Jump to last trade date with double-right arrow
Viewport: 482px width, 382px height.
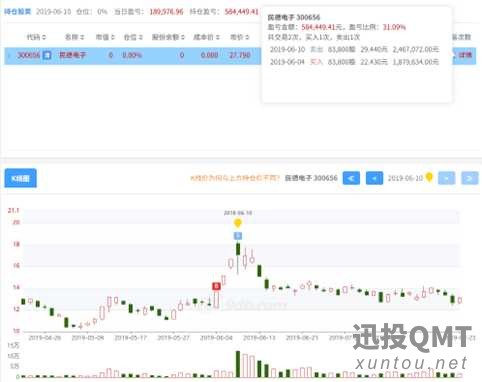[x=470, y=178]
